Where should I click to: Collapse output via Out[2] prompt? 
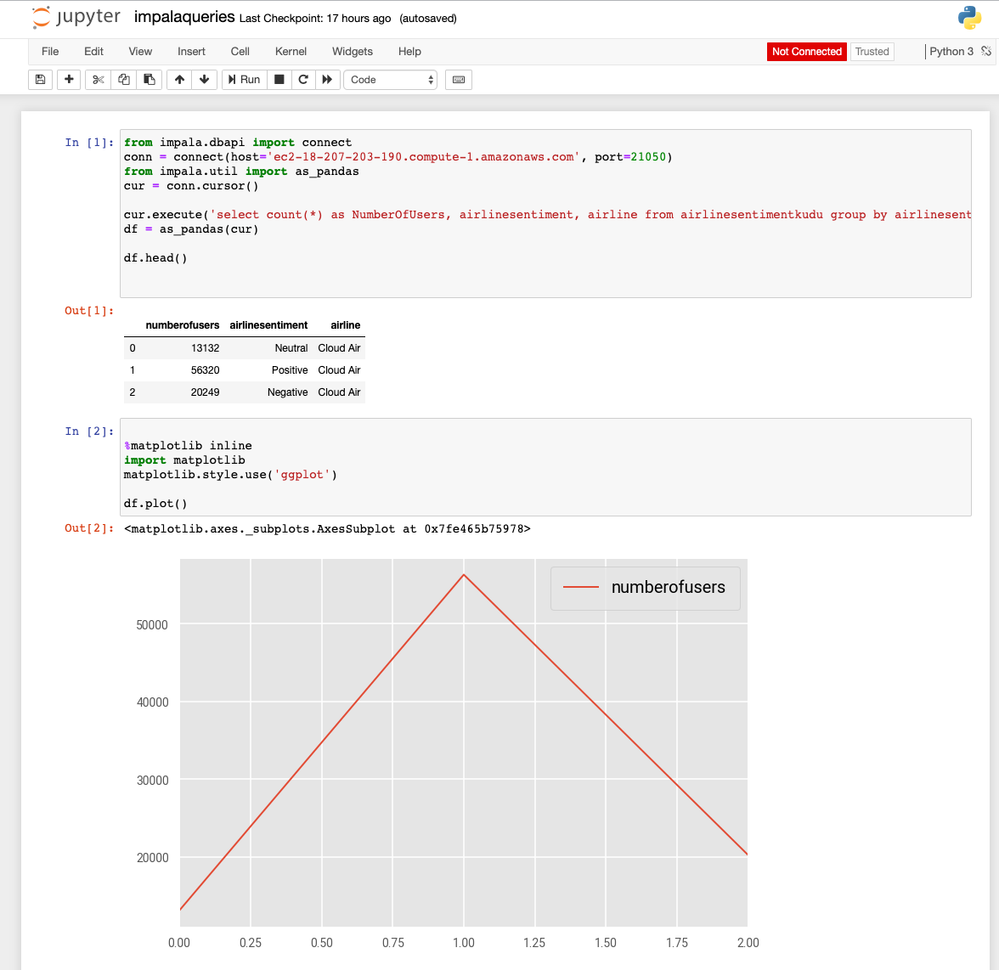pos(89,528)
